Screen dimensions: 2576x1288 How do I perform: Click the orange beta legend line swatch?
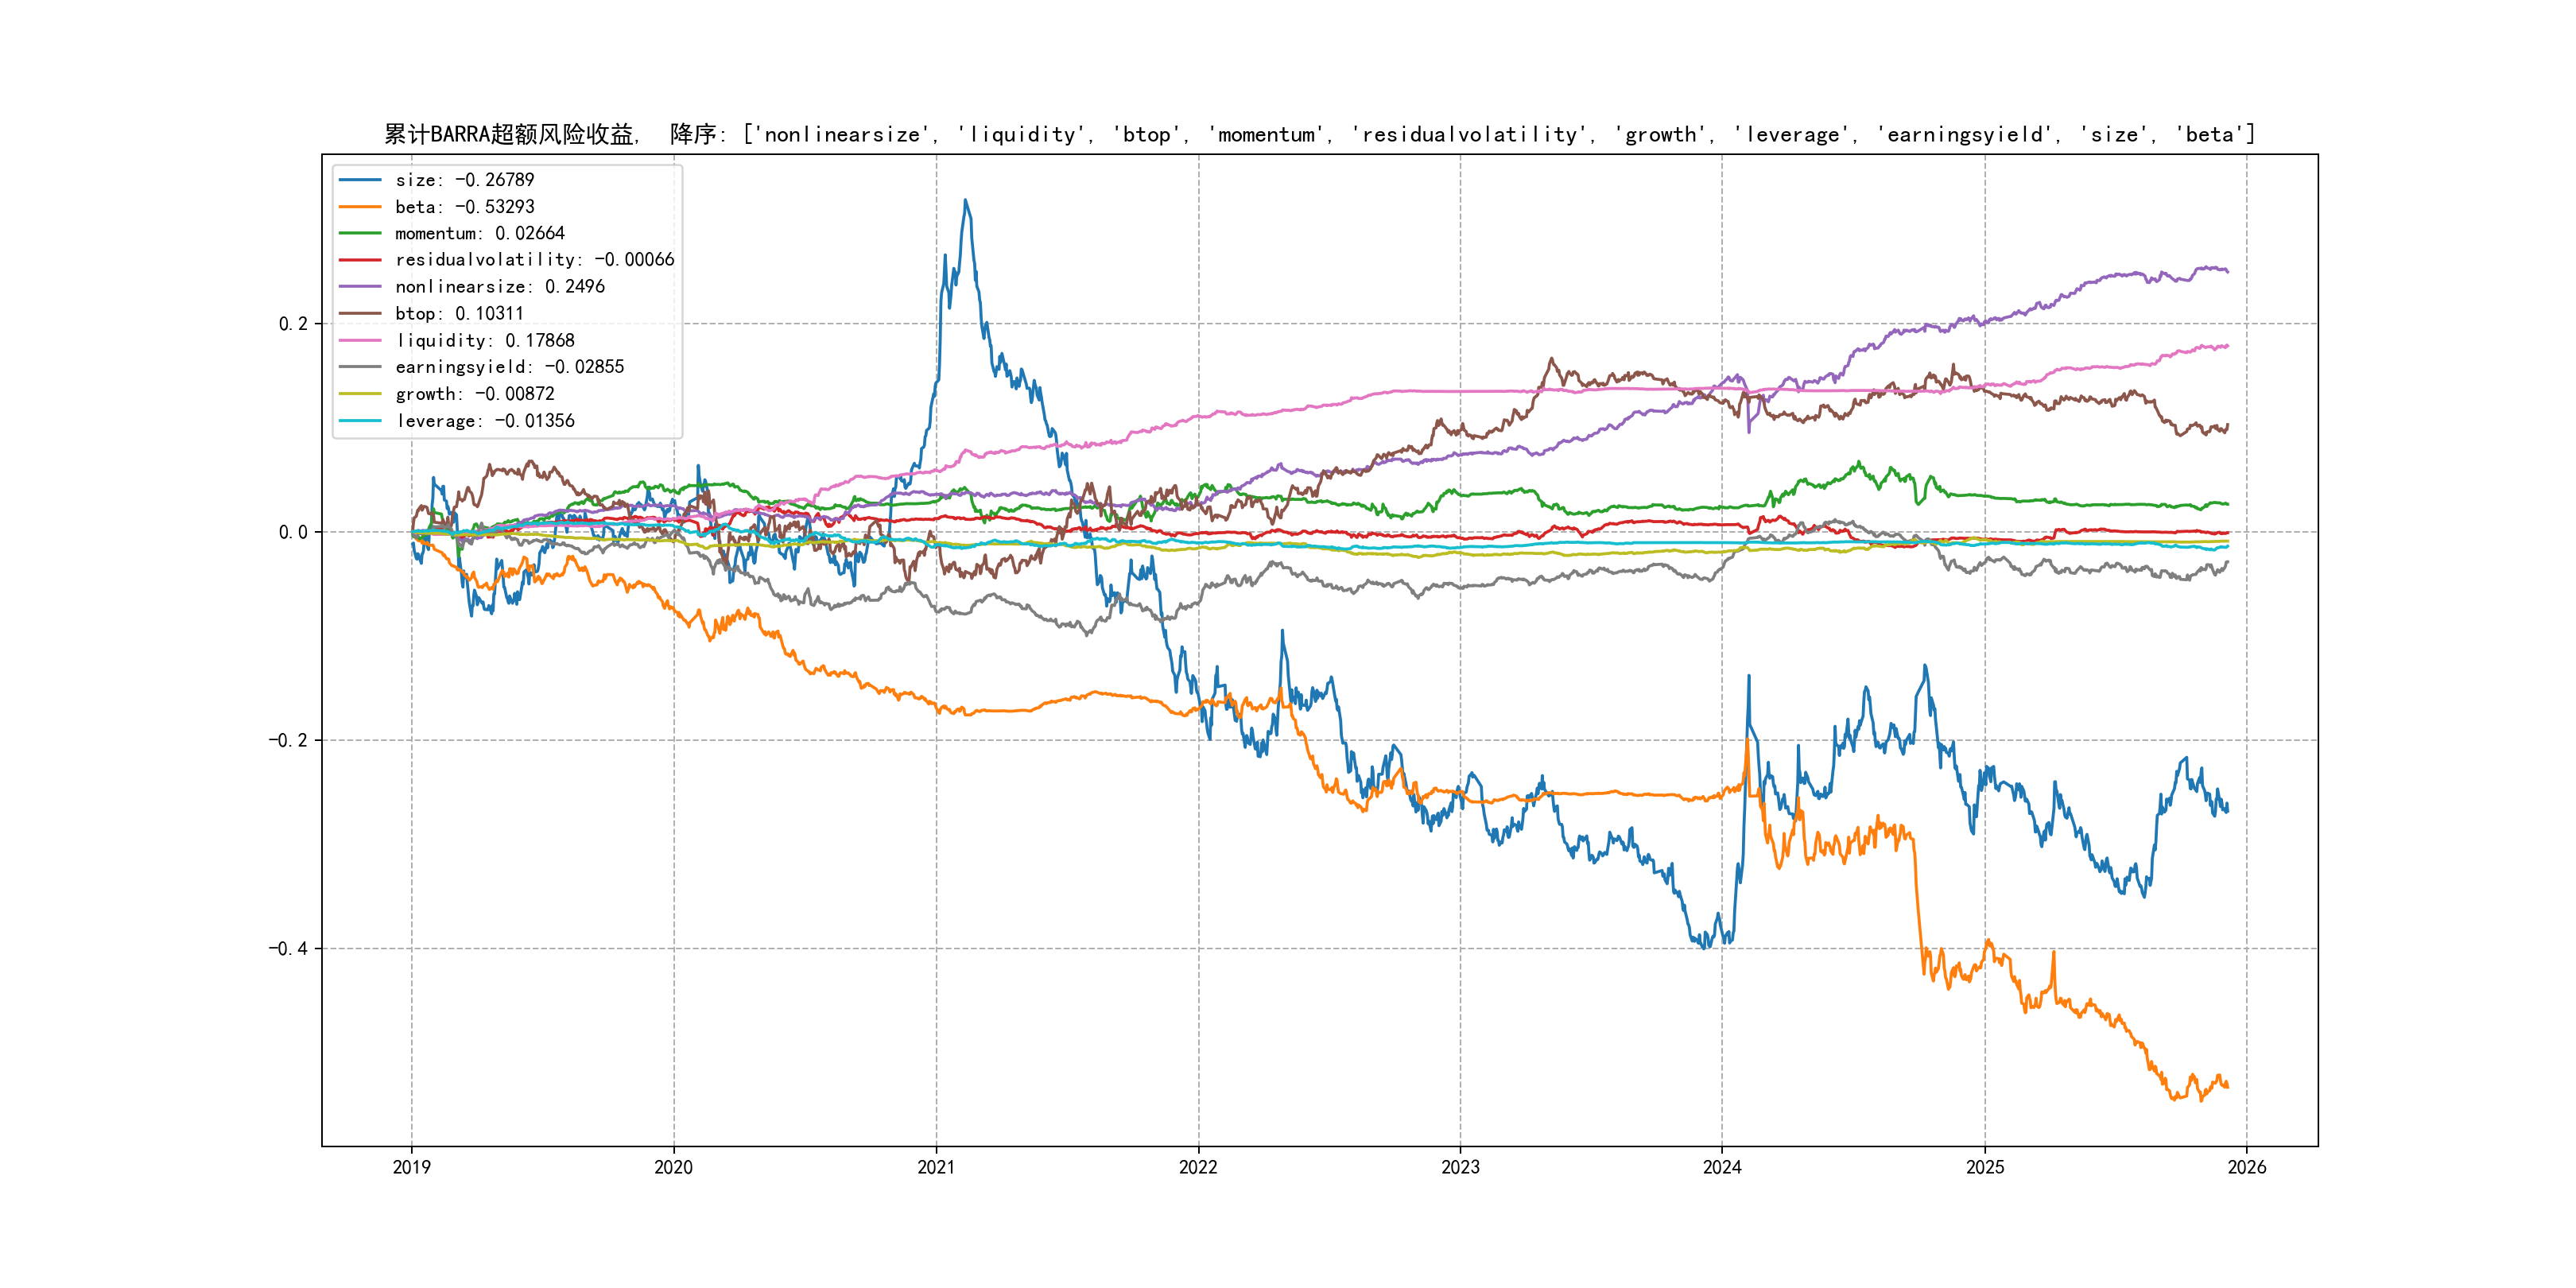point(360,207)
